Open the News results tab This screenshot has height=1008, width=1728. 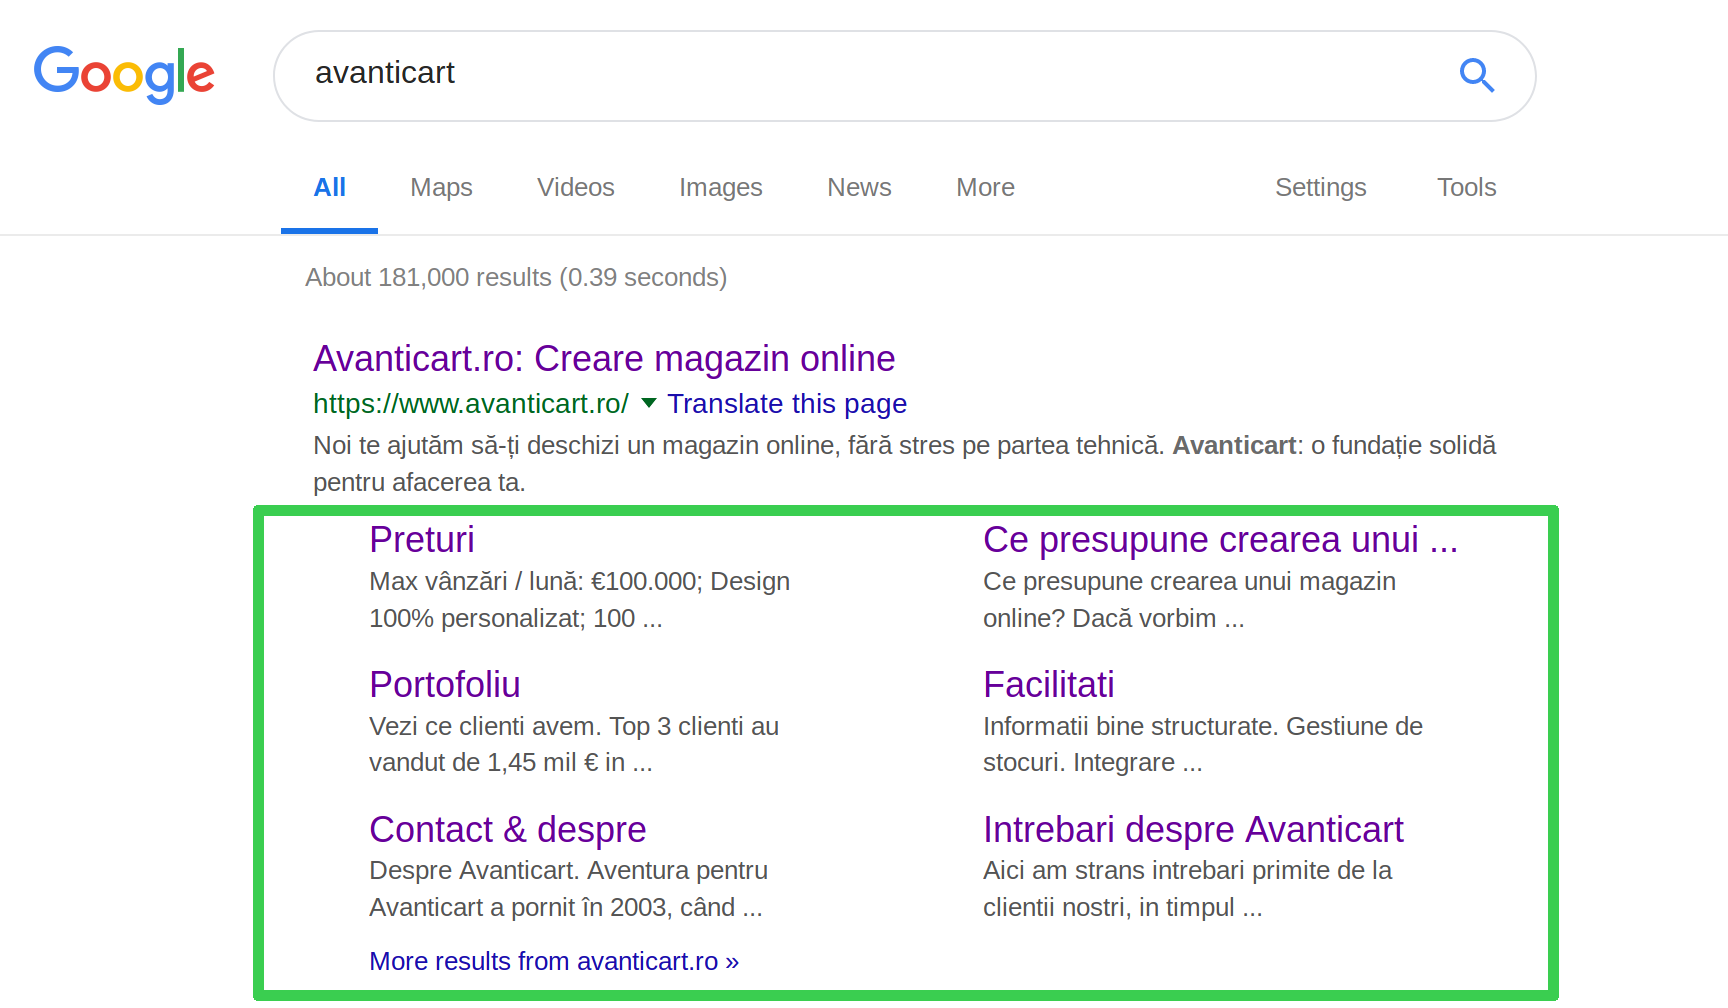tap(859, 188)
